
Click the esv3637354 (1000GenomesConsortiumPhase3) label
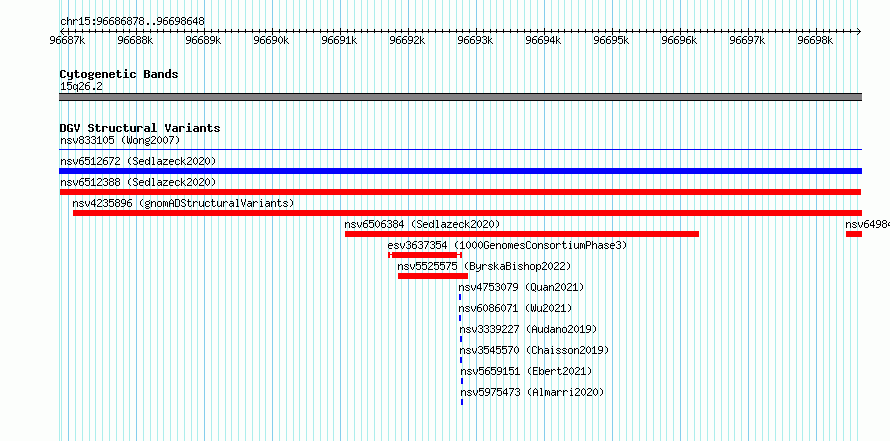(x=507, y=245)
